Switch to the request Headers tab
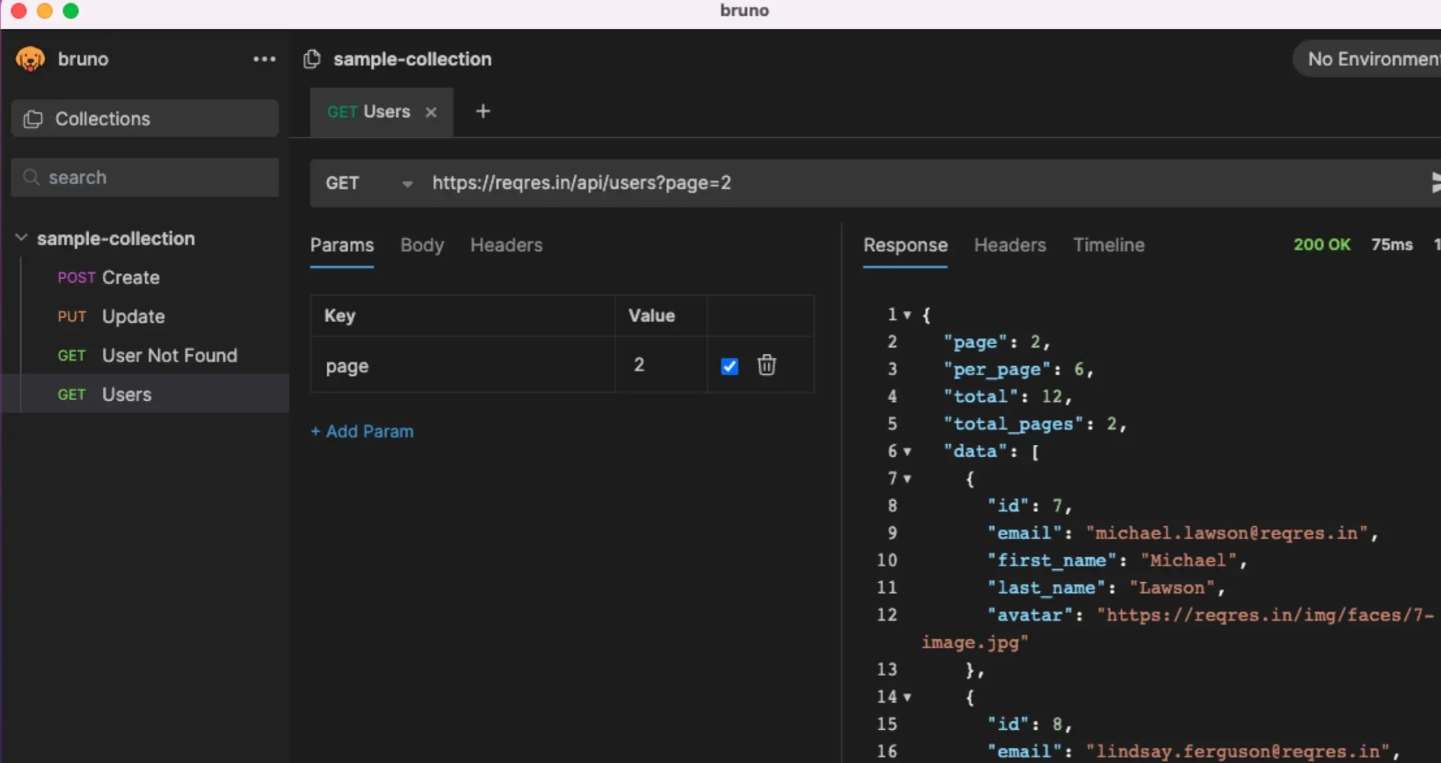The width and height of the screenshot is (1441, 763). pyautogui.click(x=506, y=245)
